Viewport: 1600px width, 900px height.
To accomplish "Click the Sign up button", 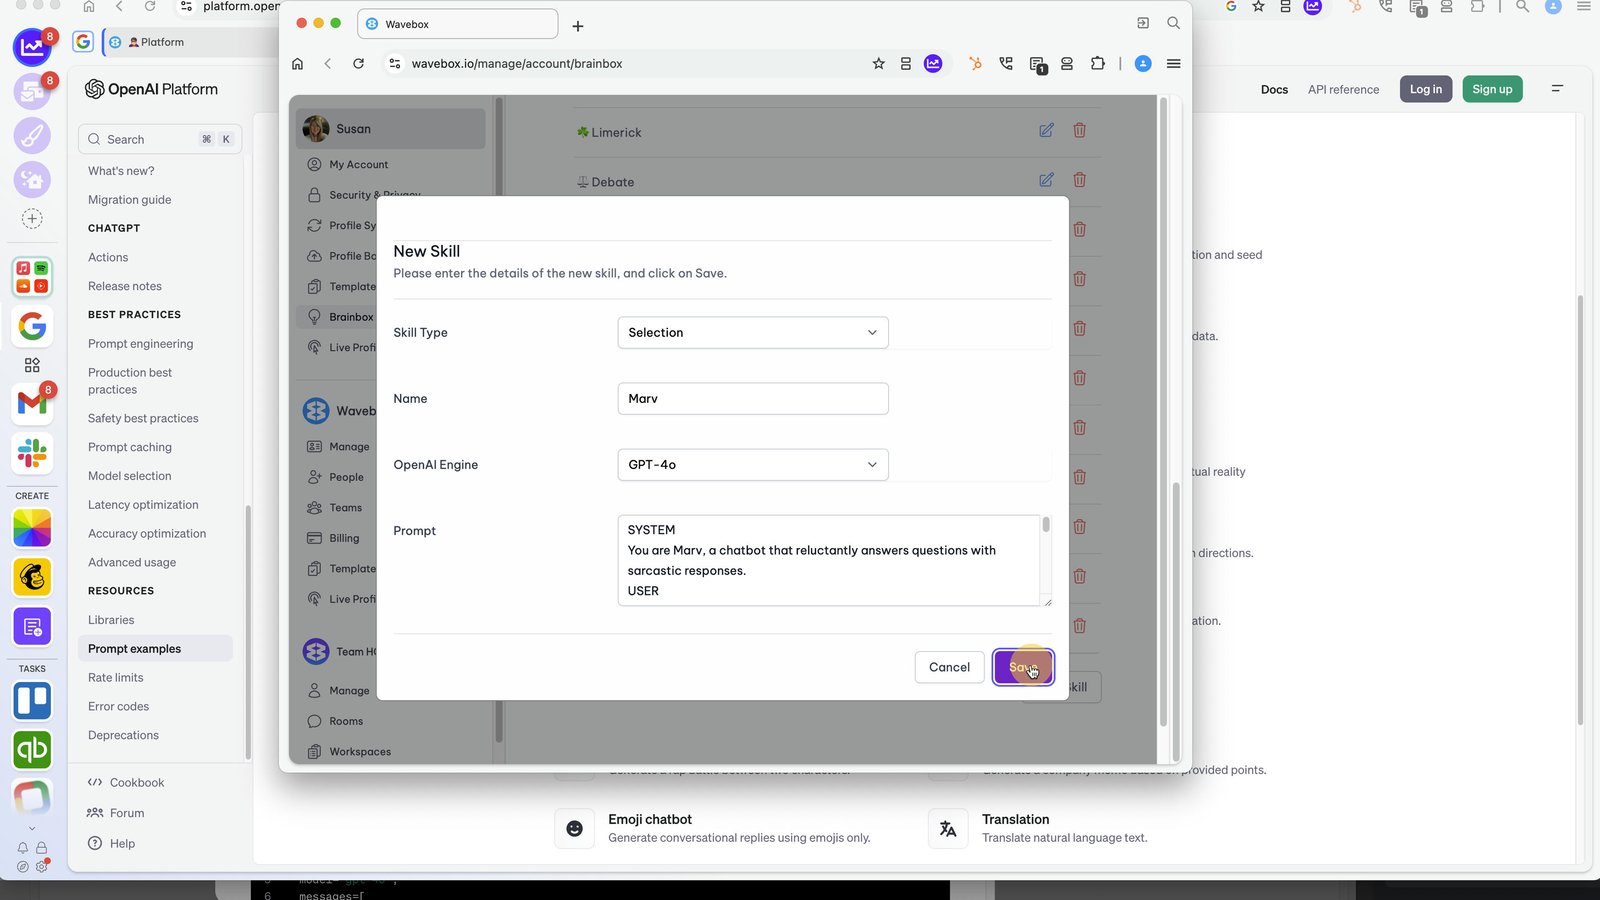I will 1492,89.
